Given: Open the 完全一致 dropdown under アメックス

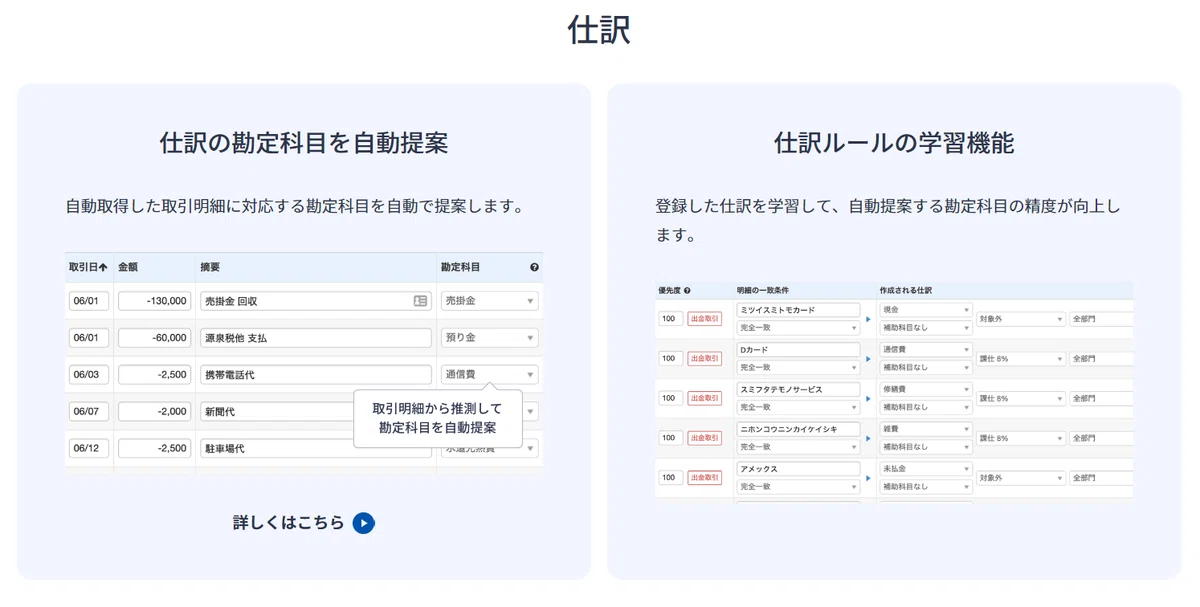Looking at the screenshot, I should coord(798,486).
